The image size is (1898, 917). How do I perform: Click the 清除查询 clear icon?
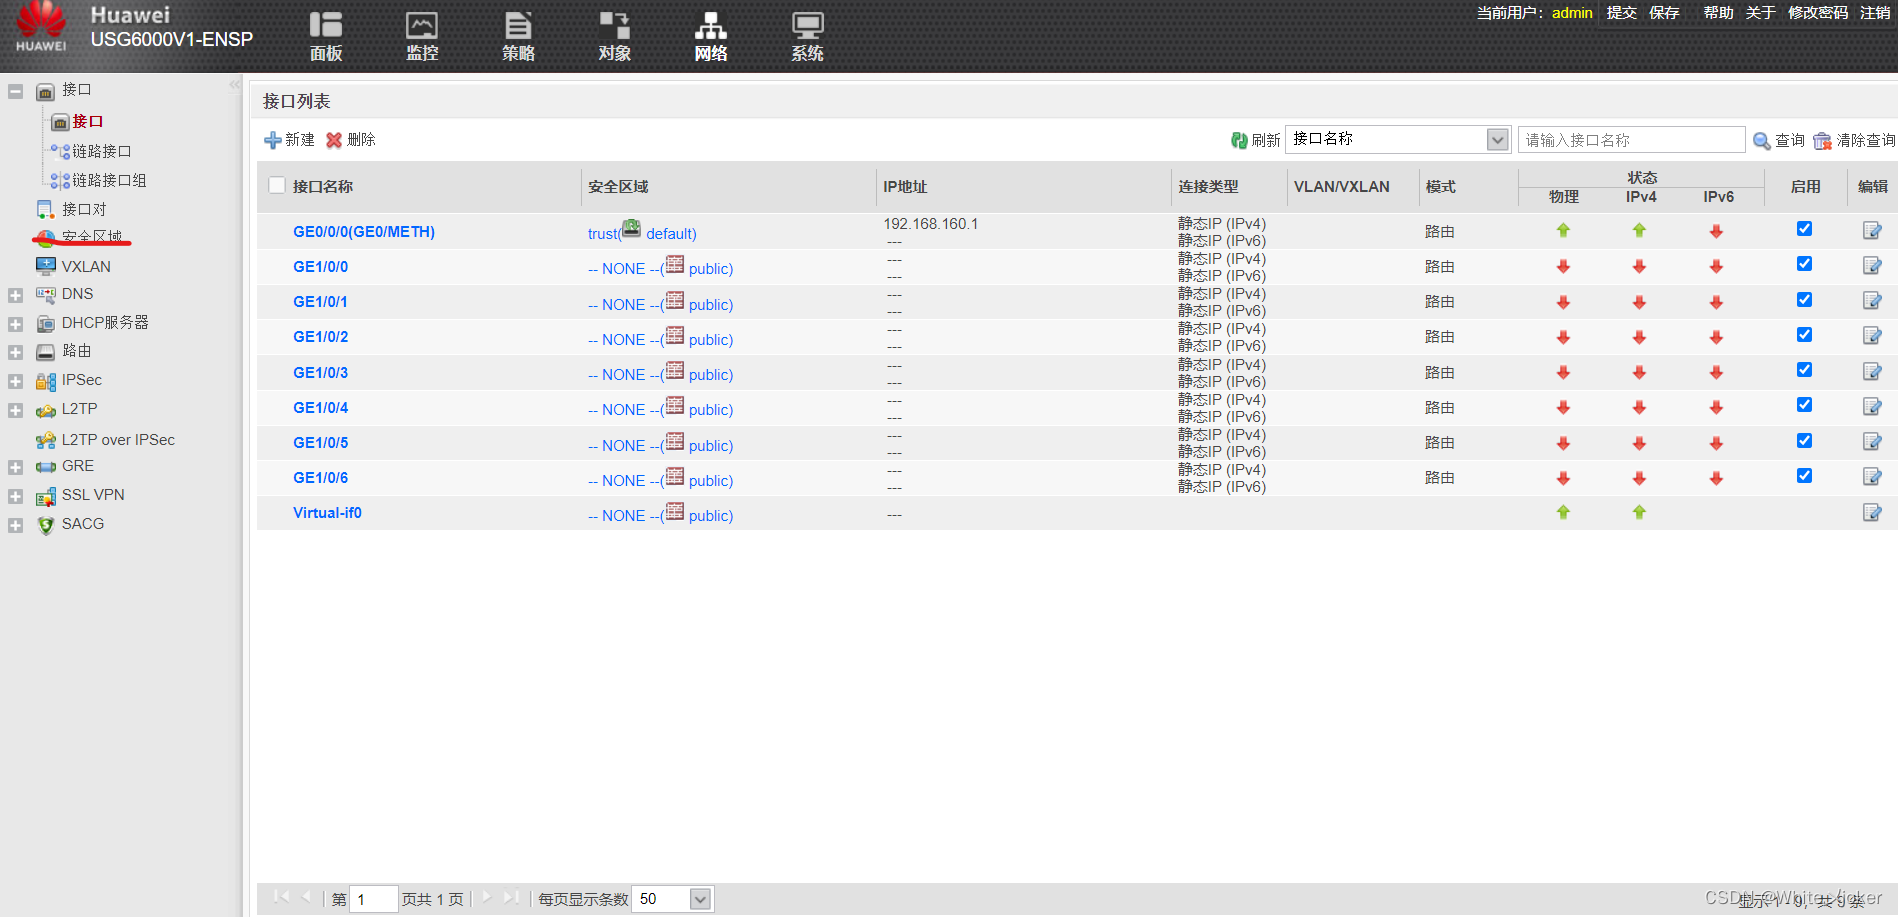click(x=1823, y=141)
